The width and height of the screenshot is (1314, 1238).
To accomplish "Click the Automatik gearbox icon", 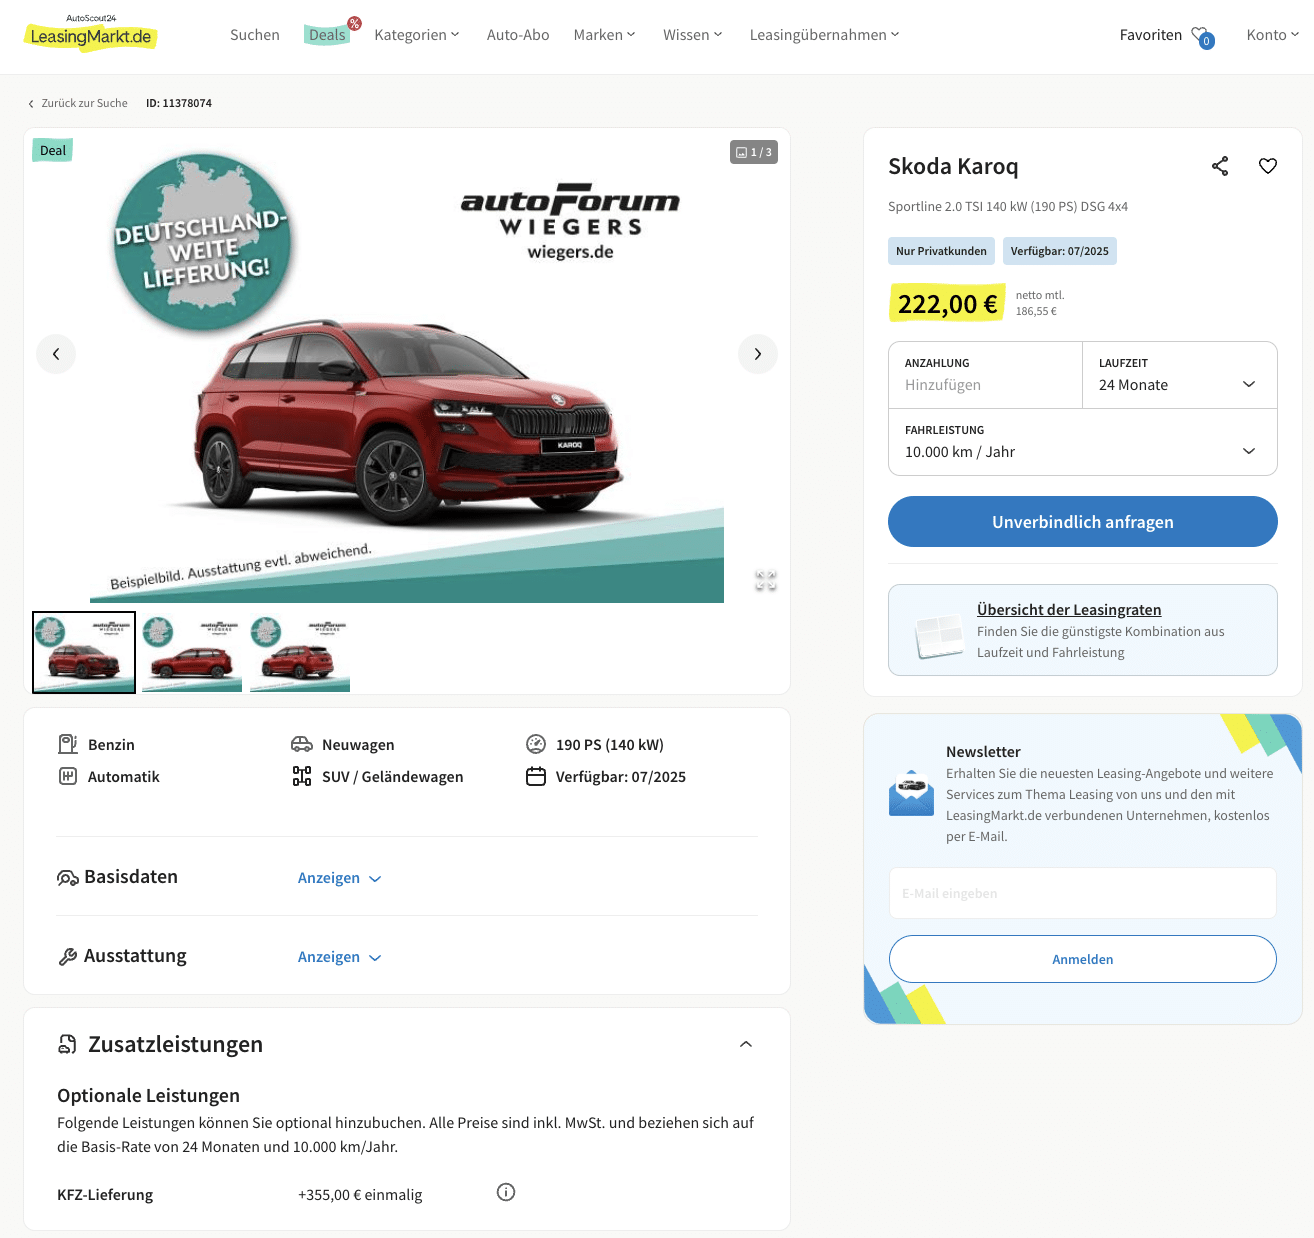I will click(68, 776).
